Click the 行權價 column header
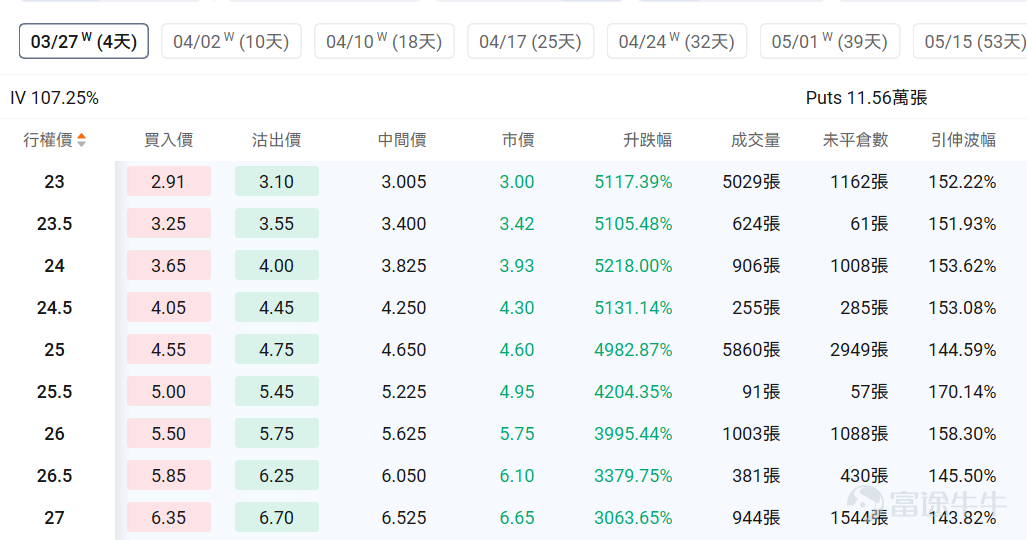Screen dimensions: 1027x540 coord(48,140)
